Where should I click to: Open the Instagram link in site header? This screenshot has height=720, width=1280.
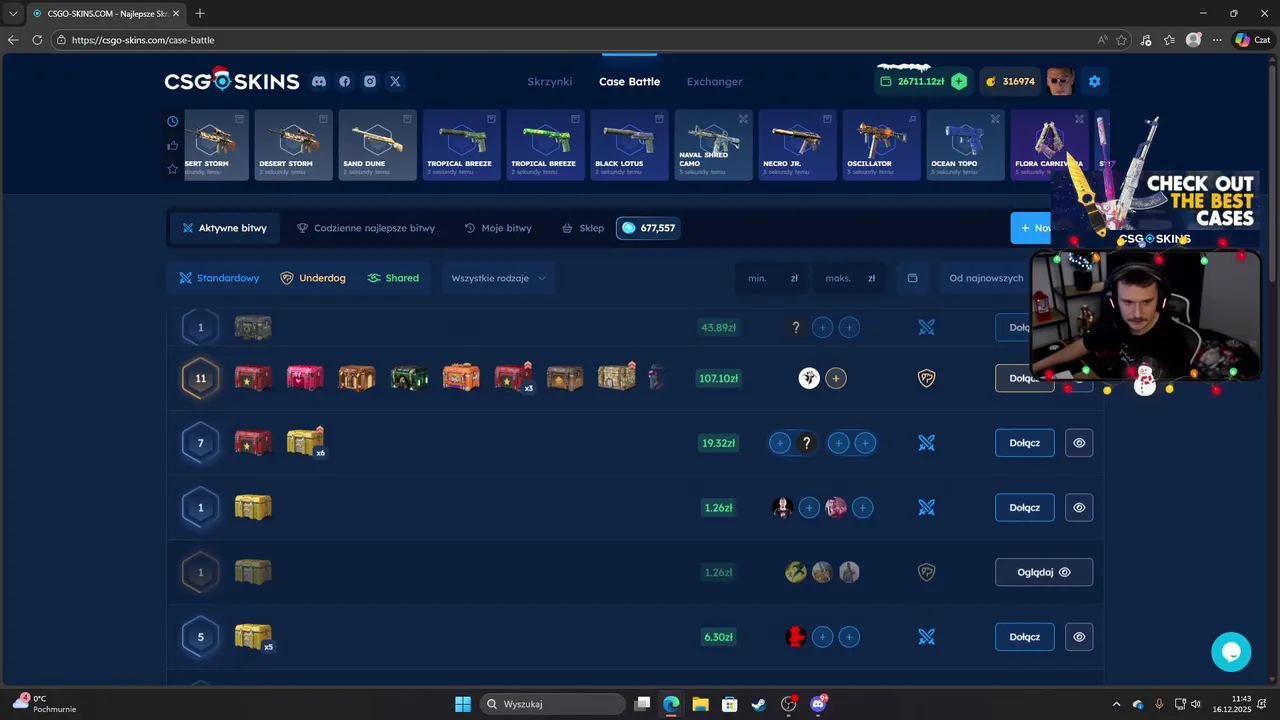pyautogui.click(x=370, y=81)
